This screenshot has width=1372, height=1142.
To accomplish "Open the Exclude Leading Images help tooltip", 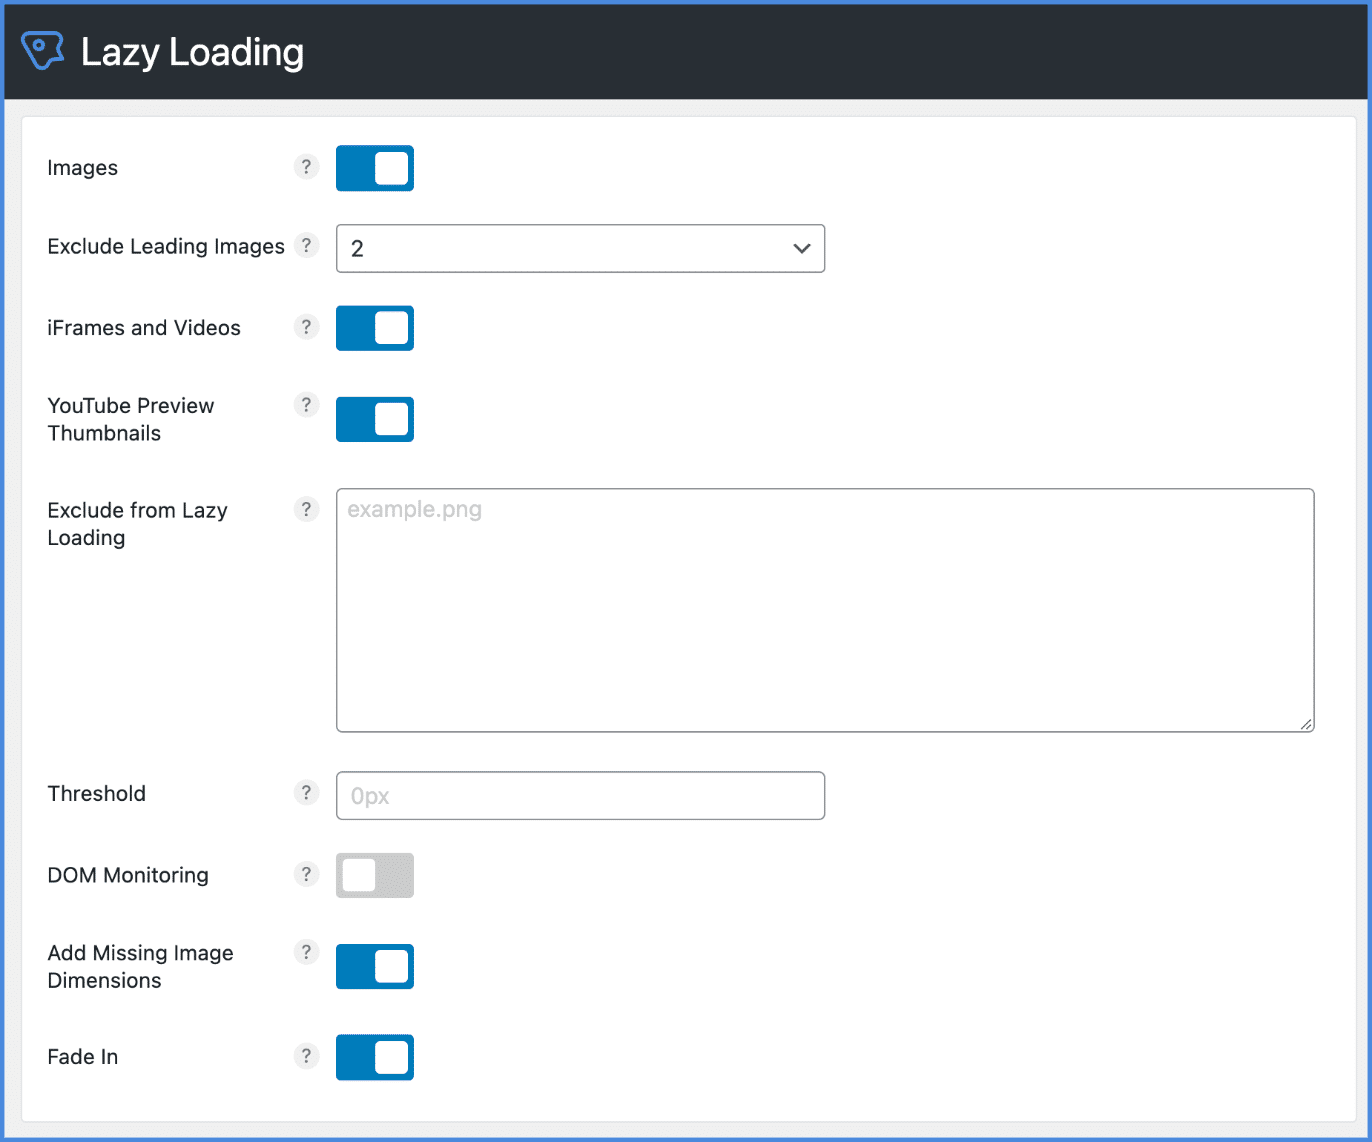I will tap(306, 245).
